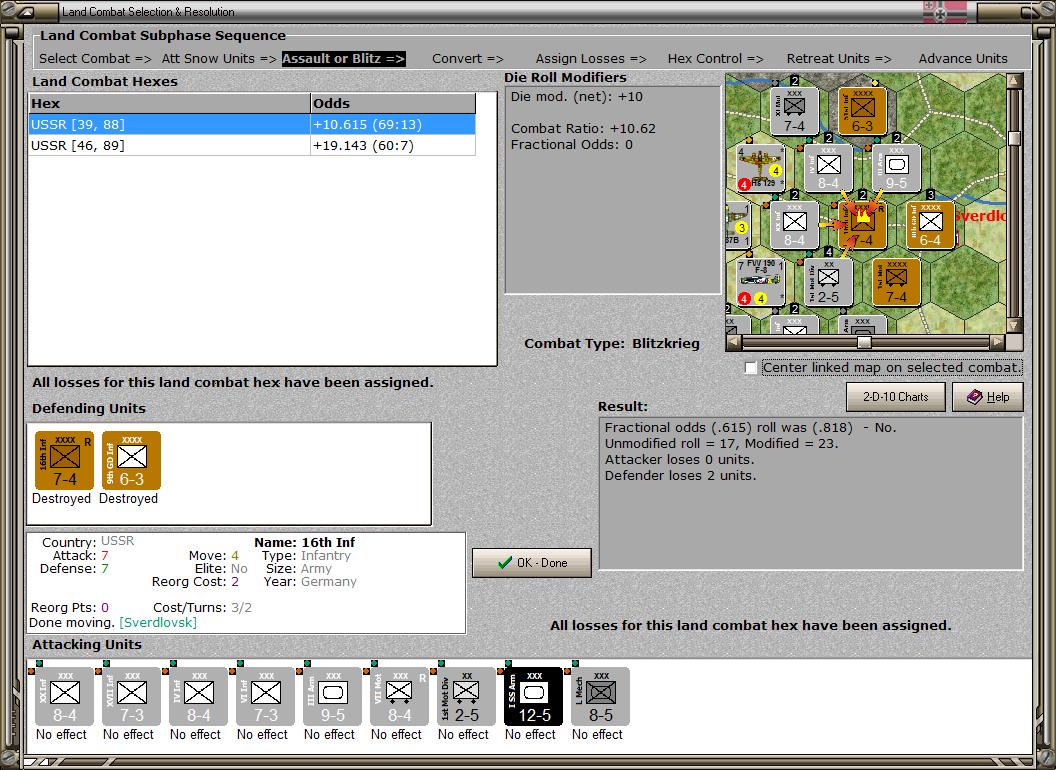Click minimap scroll up arrow
1056x770 pixels.
(x=1014, y=81)
